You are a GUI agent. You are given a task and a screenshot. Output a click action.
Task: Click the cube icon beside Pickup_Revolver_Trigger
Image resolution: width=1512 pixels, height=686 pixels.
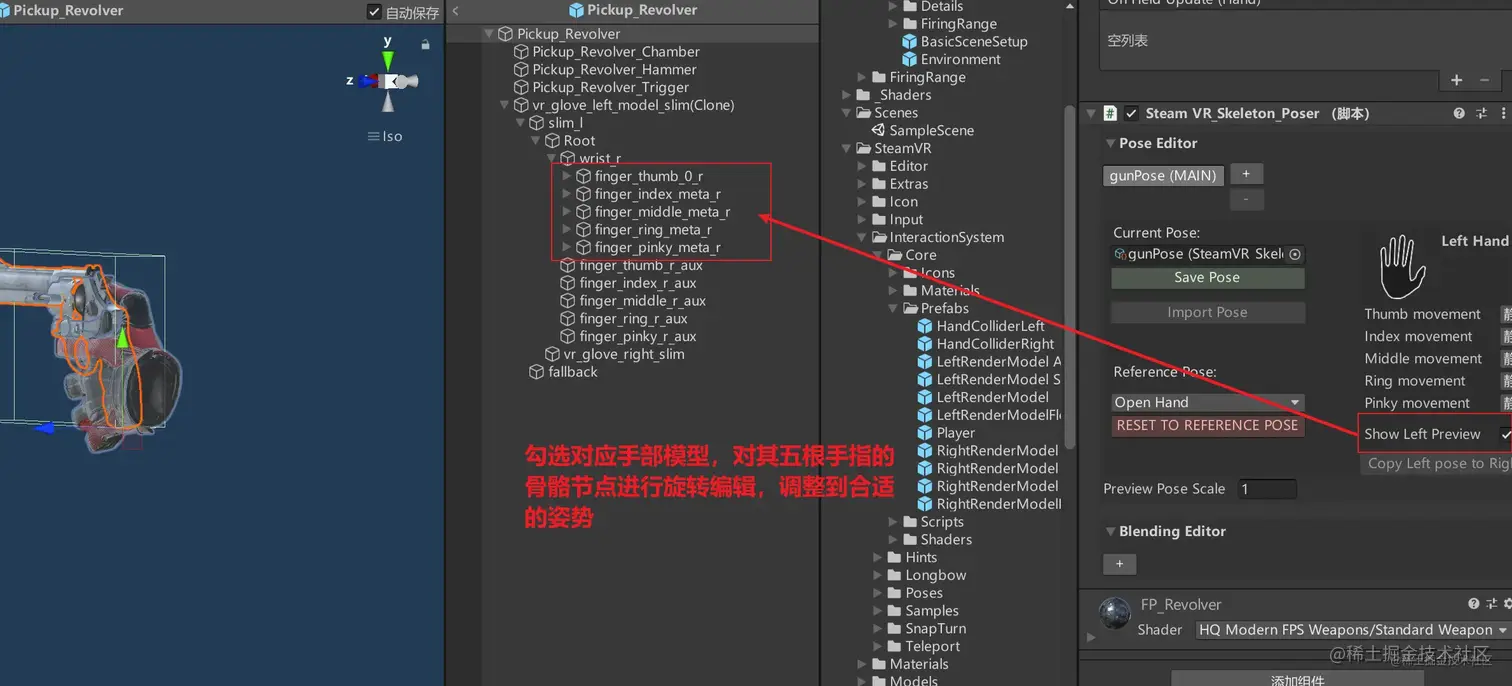pyautogui.click(x=521, y=88)
